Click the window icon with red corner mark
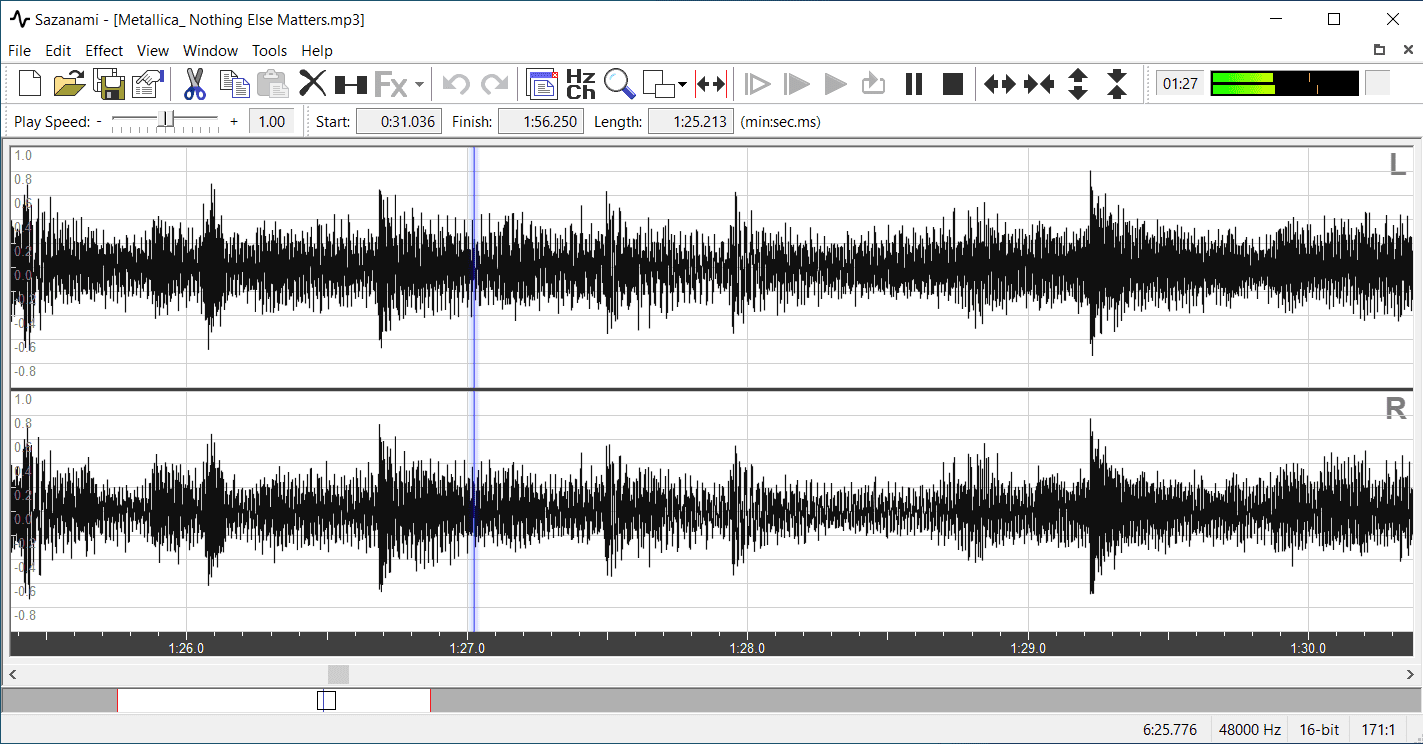The width and height of the screenshot is (1423, 744). click(542, 83)
